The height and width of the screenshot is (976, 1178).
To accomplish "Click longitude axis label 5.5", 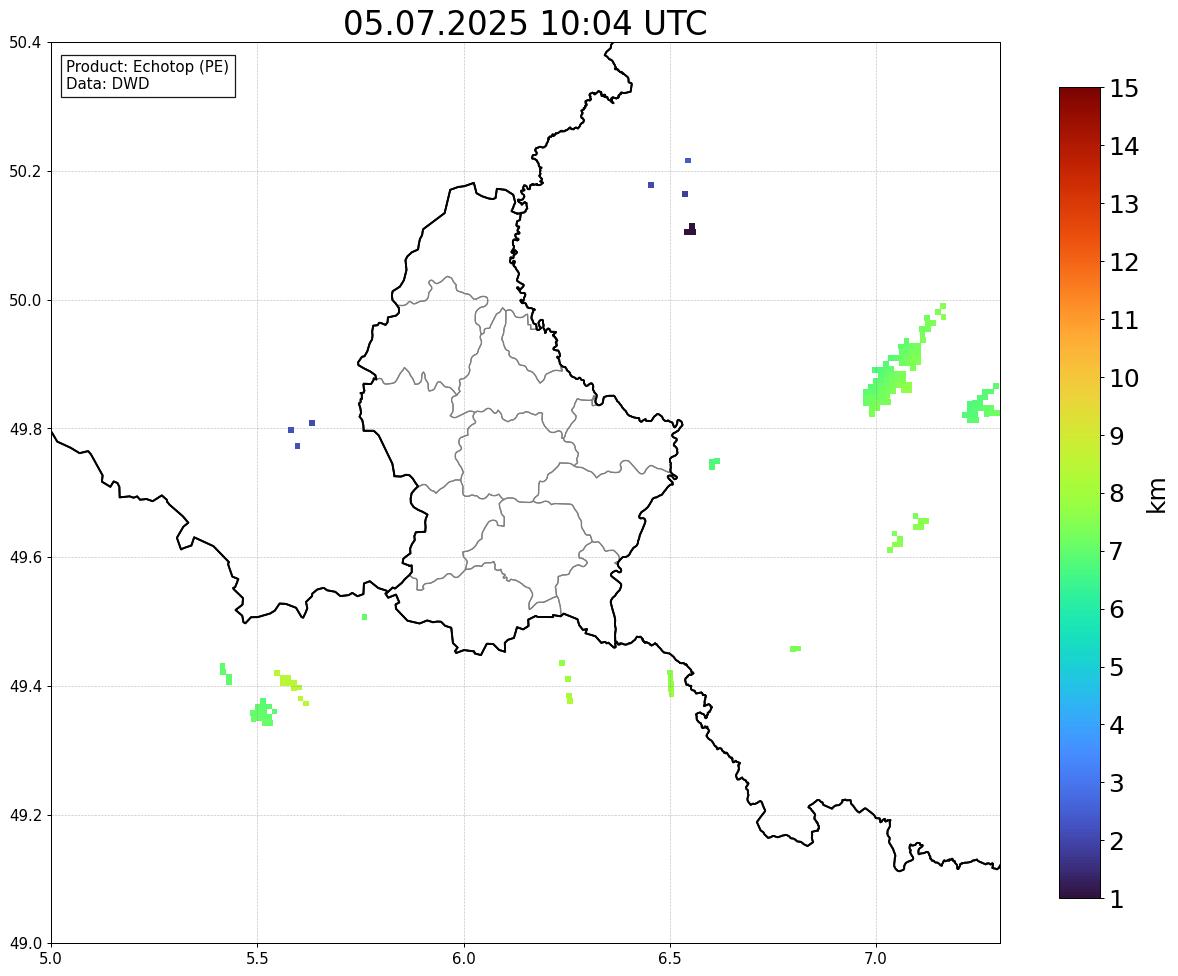I will coord(258,959).
